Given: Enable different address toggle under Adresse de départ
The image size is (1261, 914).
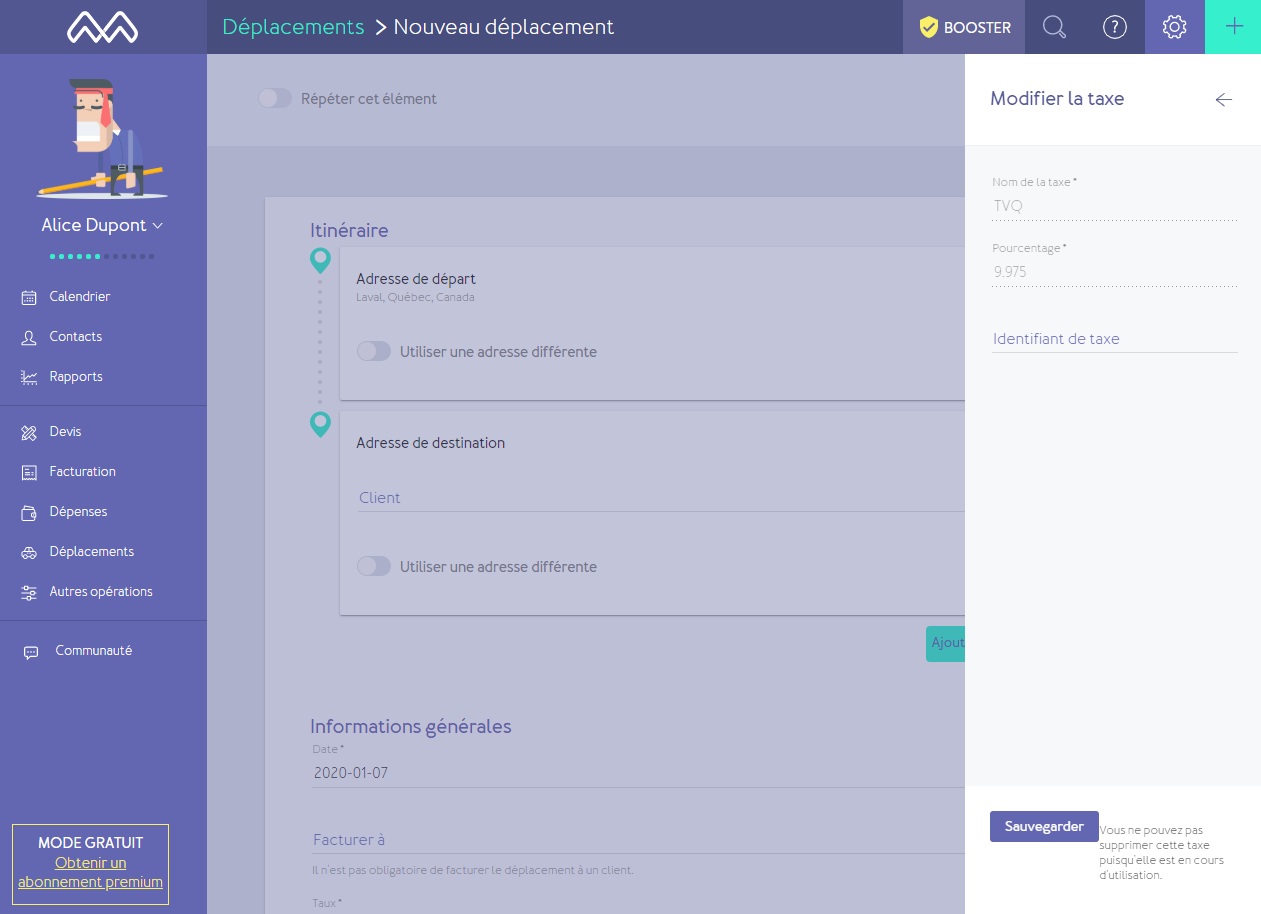Looking at the screenshot, I should pos(374,351).
